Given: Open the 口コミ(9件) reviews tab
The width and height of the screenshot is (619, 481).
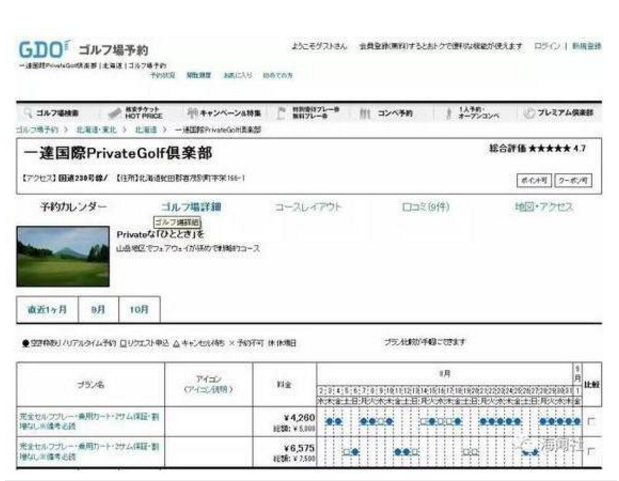Looking at the screenshot, I should click(425, 207).
